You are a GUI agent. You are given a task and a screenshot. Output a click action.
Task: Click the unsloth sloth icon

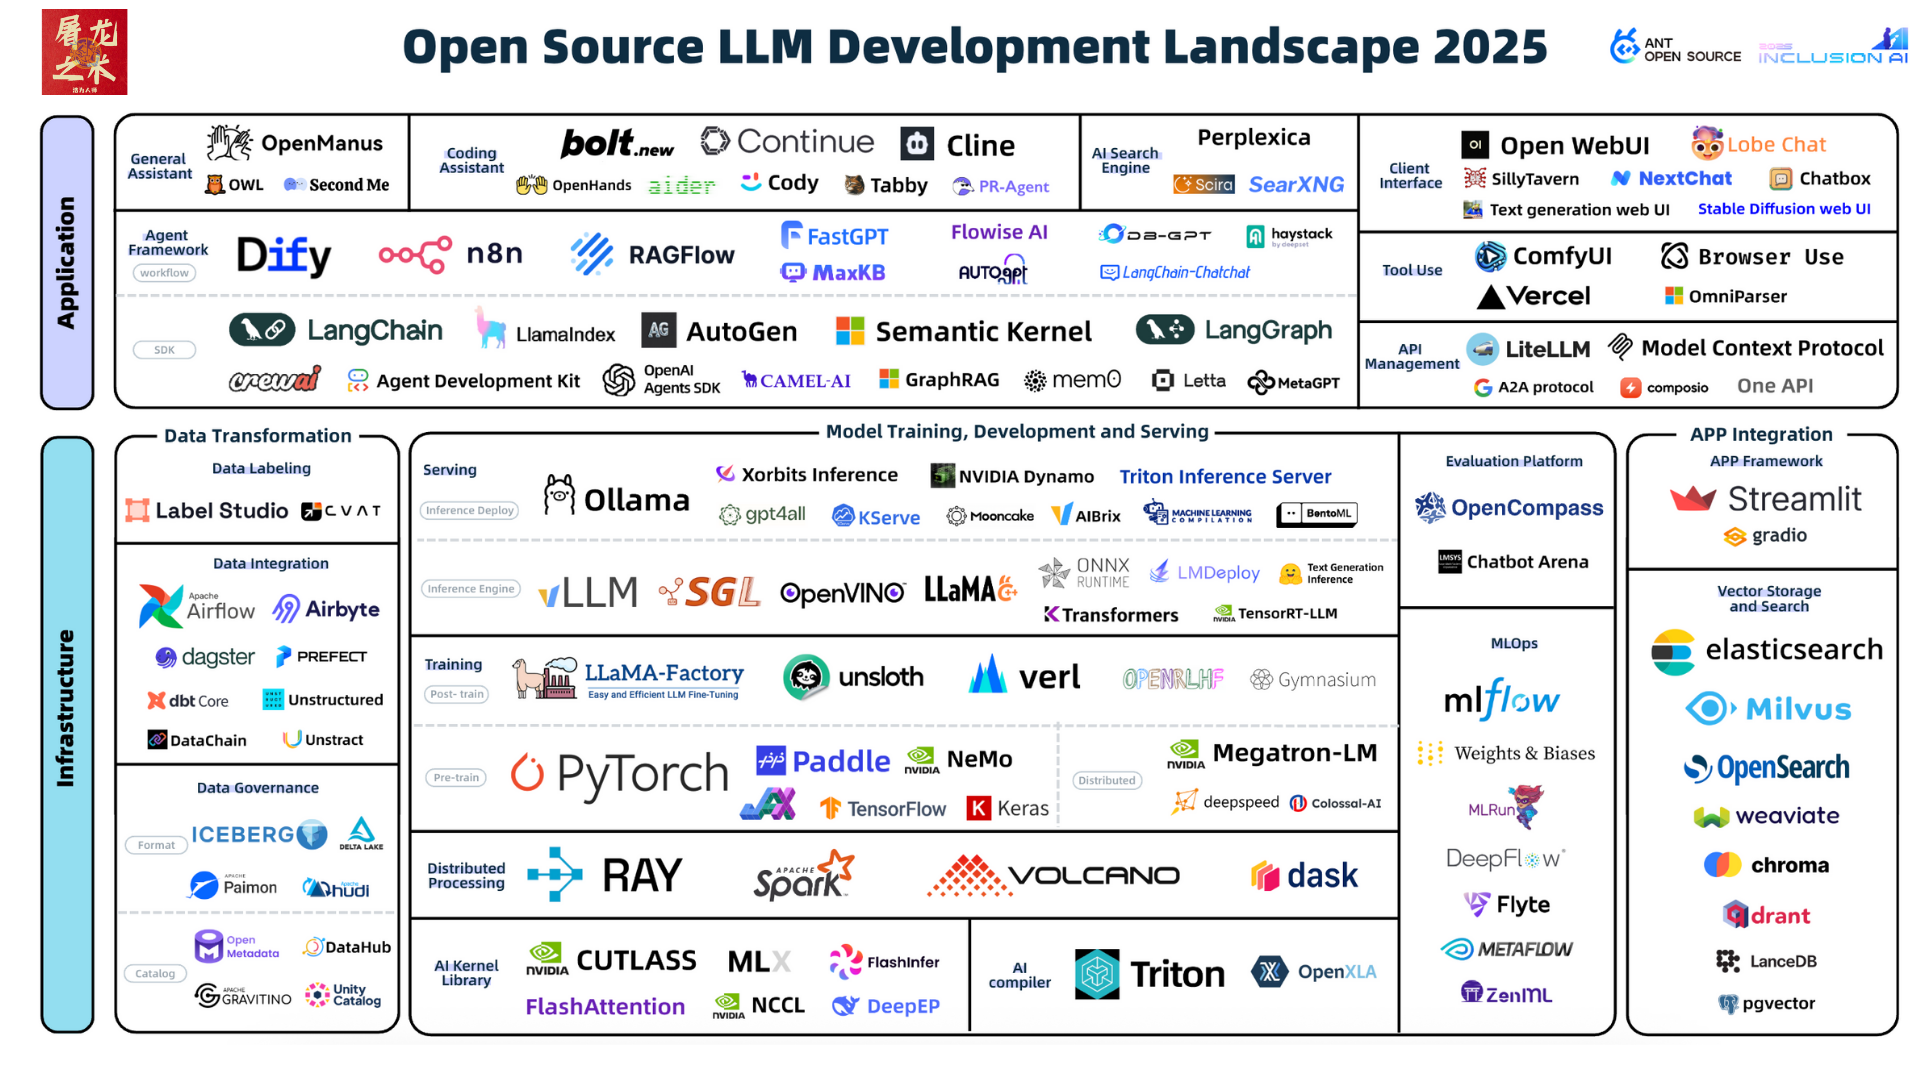(x=806, y=677)
